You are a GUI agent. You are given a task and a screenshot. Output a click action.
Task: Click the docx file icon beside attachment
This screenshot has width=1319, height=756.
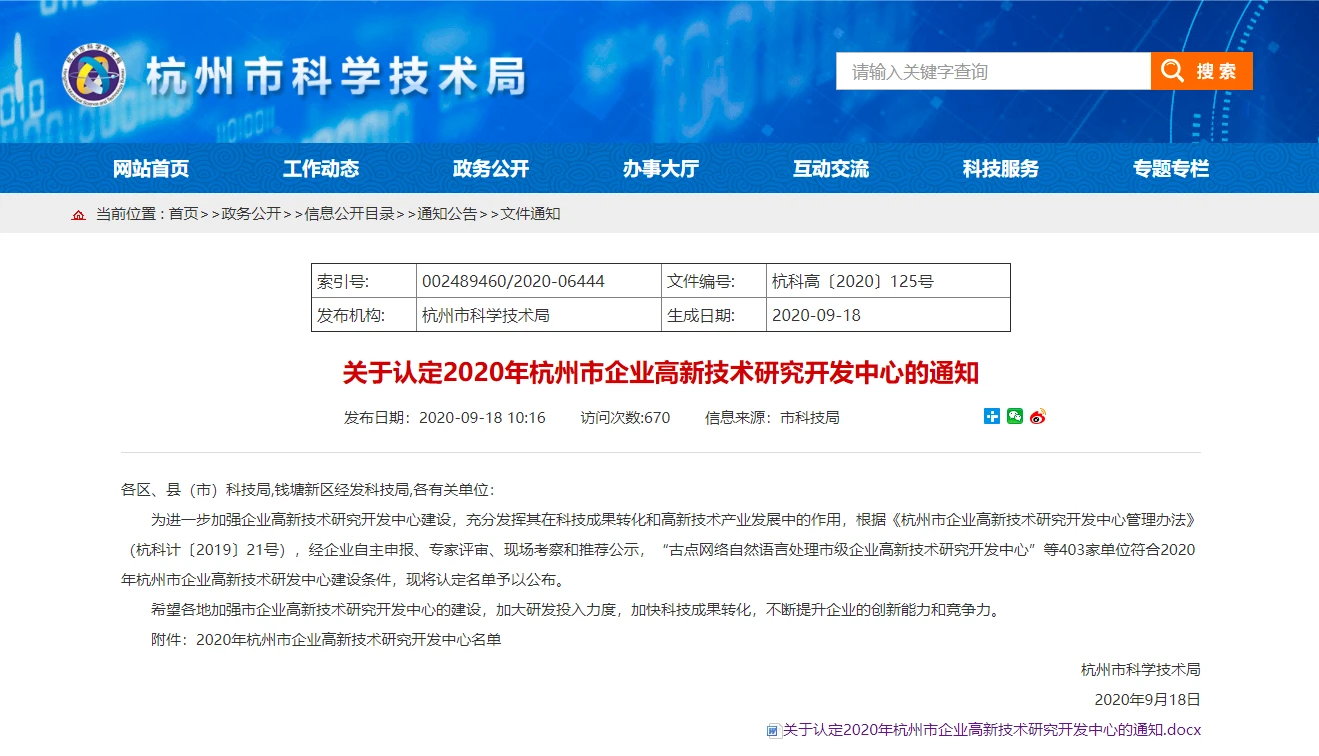pos(773,731)
